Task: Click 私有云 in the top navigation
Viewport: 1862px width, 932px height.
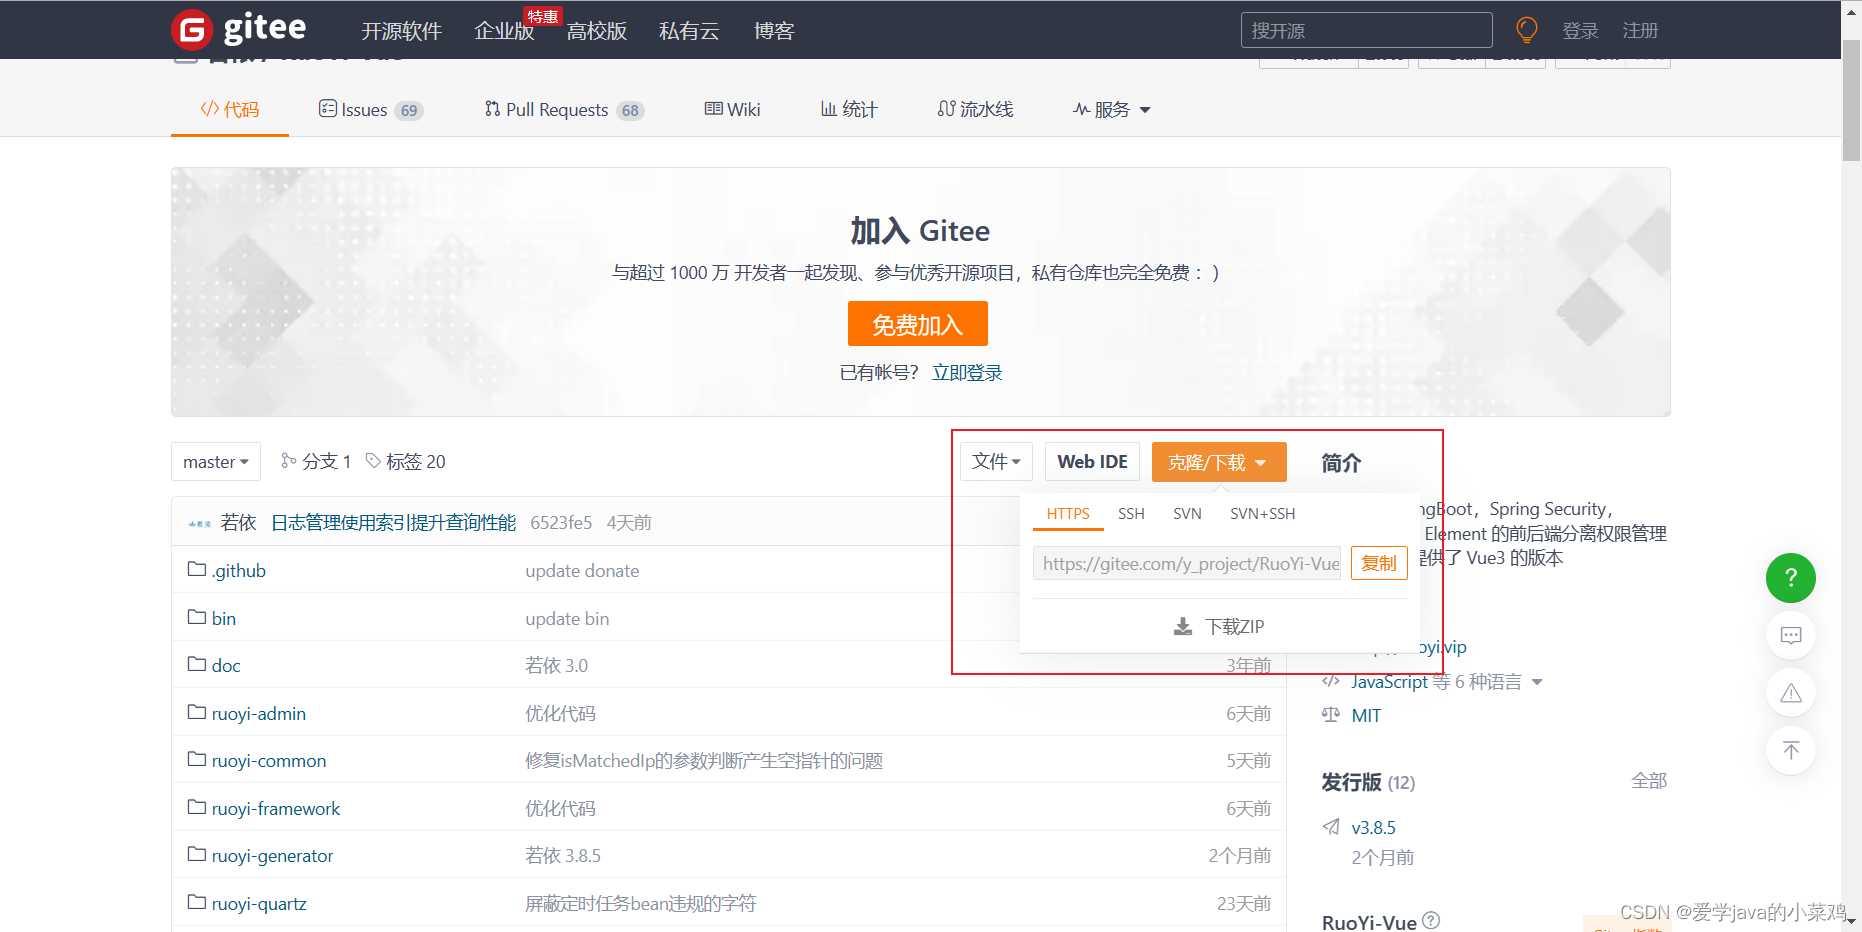Action: pos(689,31)
